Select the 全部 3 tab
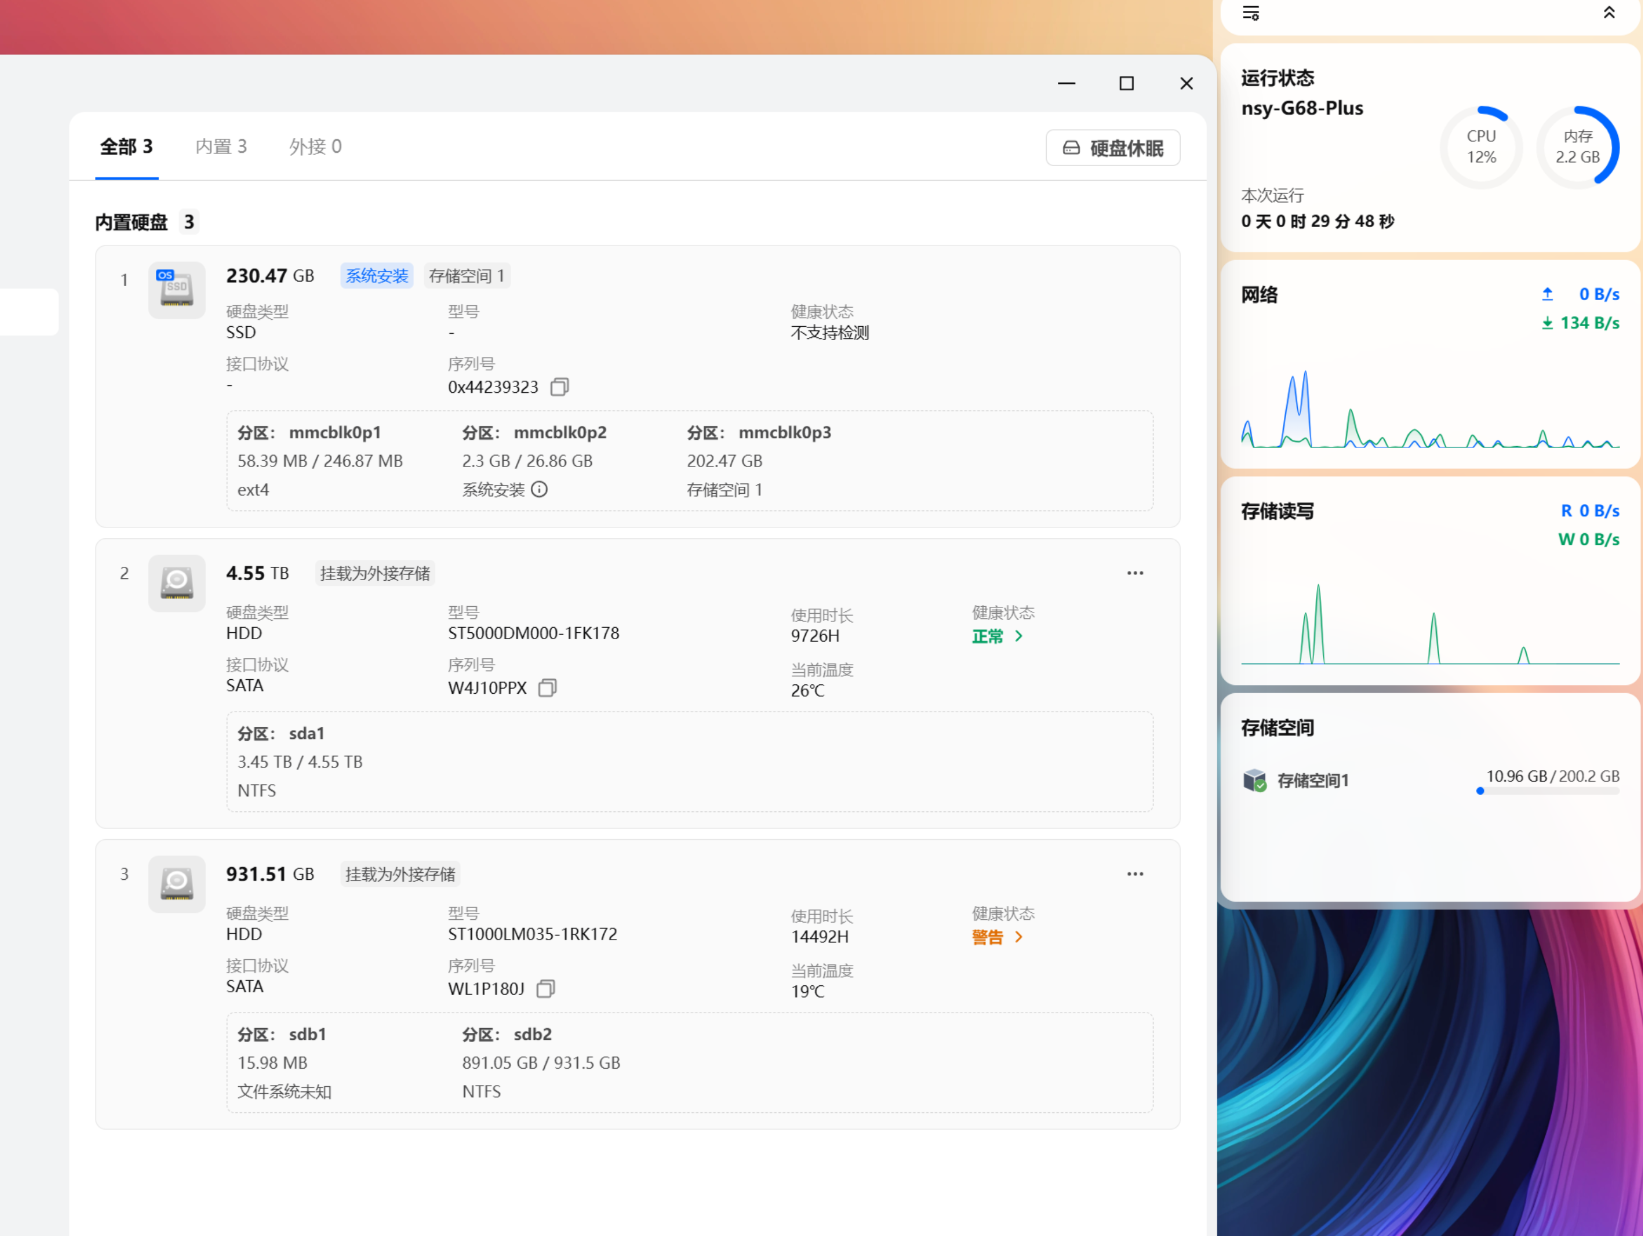 coord(126,147)
